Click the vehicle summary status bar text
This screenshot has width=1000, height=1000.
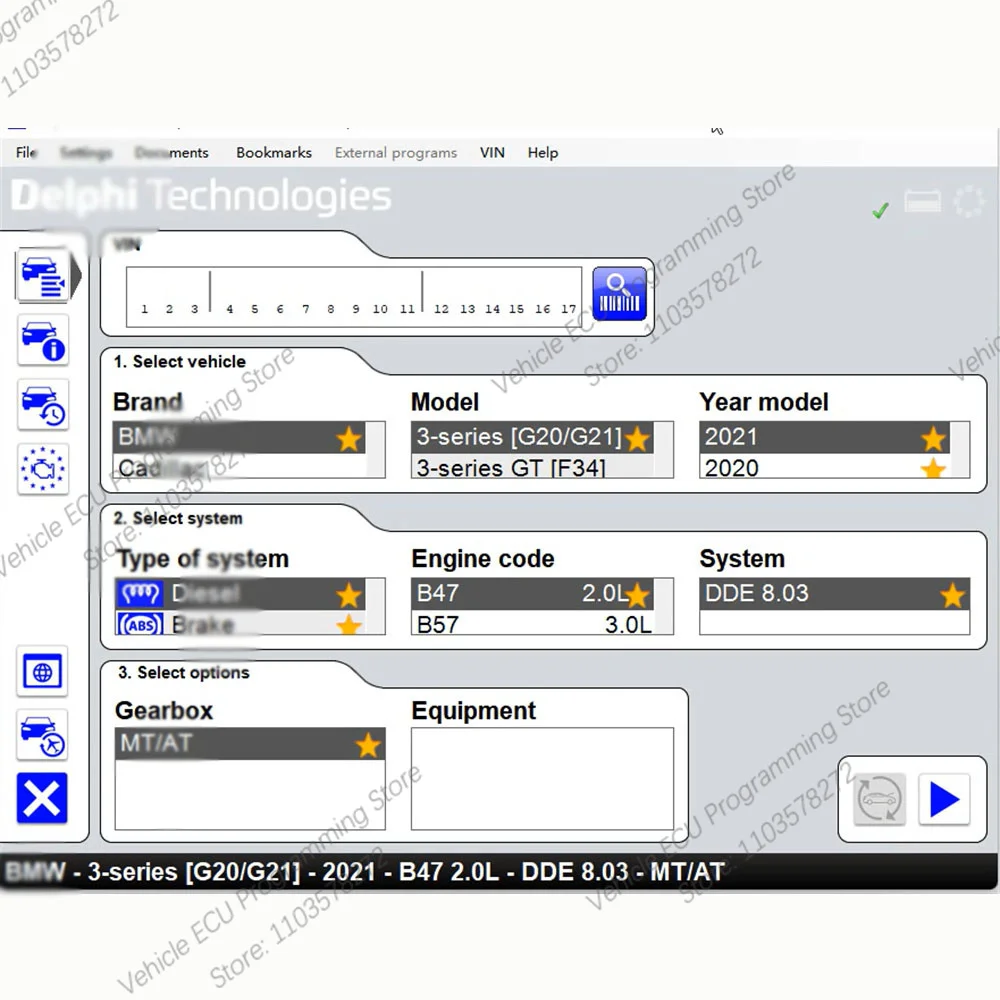point(365,872)
